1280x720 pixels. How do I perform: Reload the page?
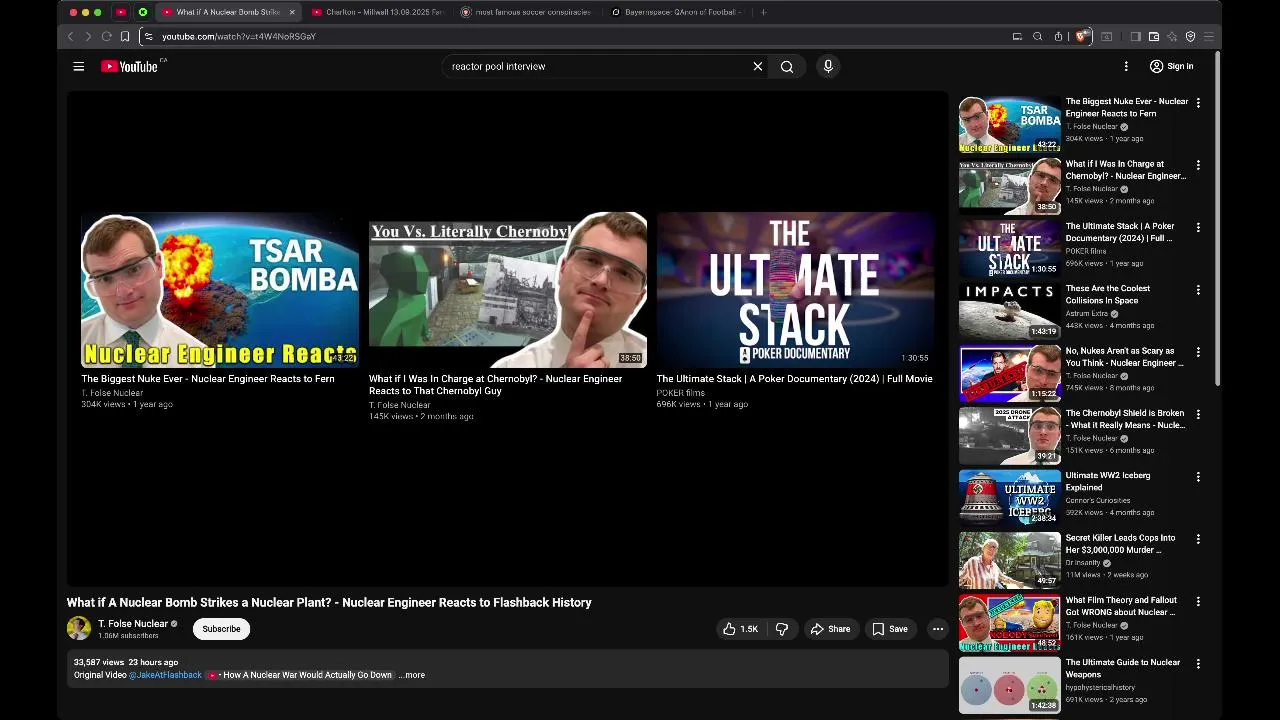point(106,36)
